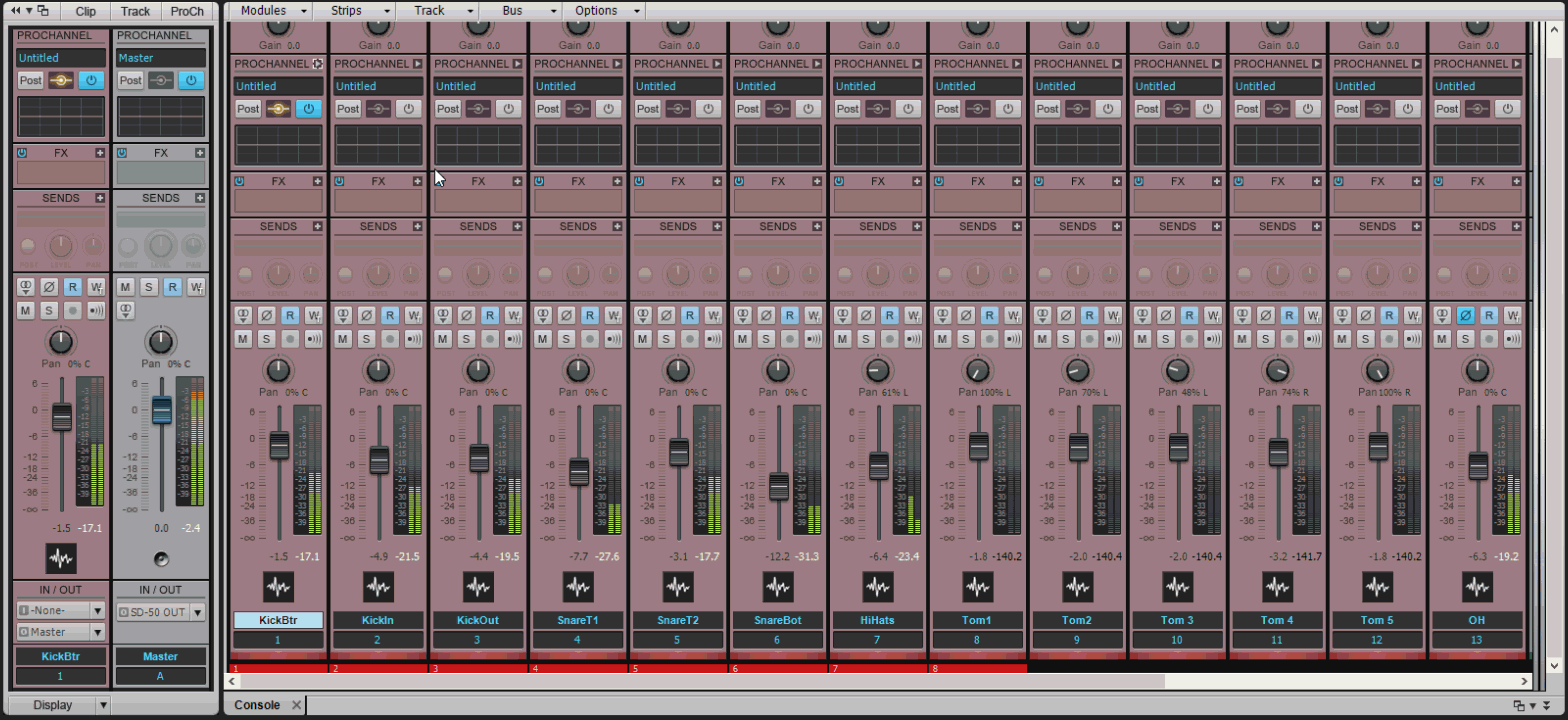The image size is (1568, 720).
Task: Click the Master bus volume fader
Action: pyautogui.click(x=161, y=409)
